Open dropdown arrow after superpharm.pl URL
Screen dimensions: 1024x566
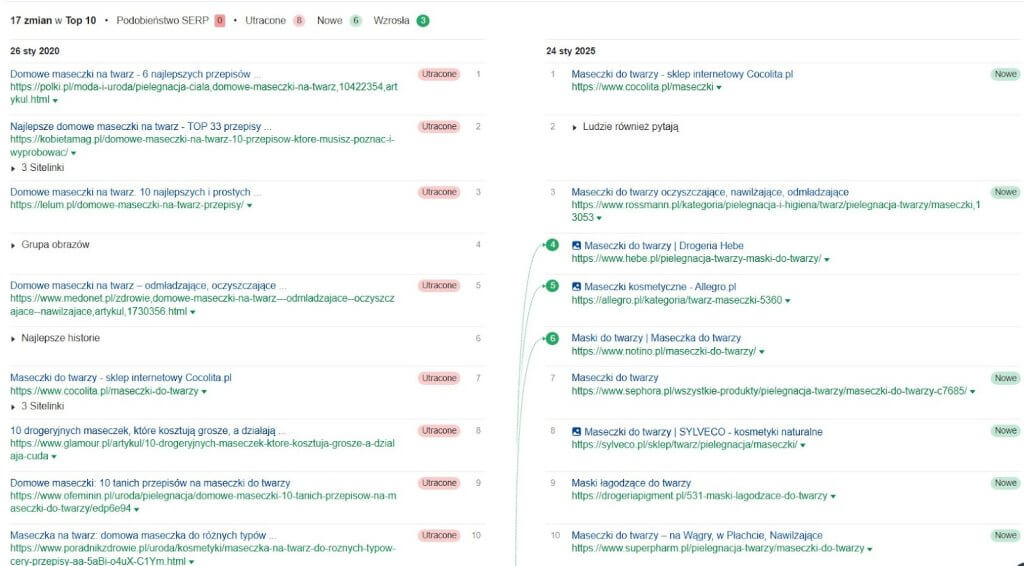click(870, 549)
